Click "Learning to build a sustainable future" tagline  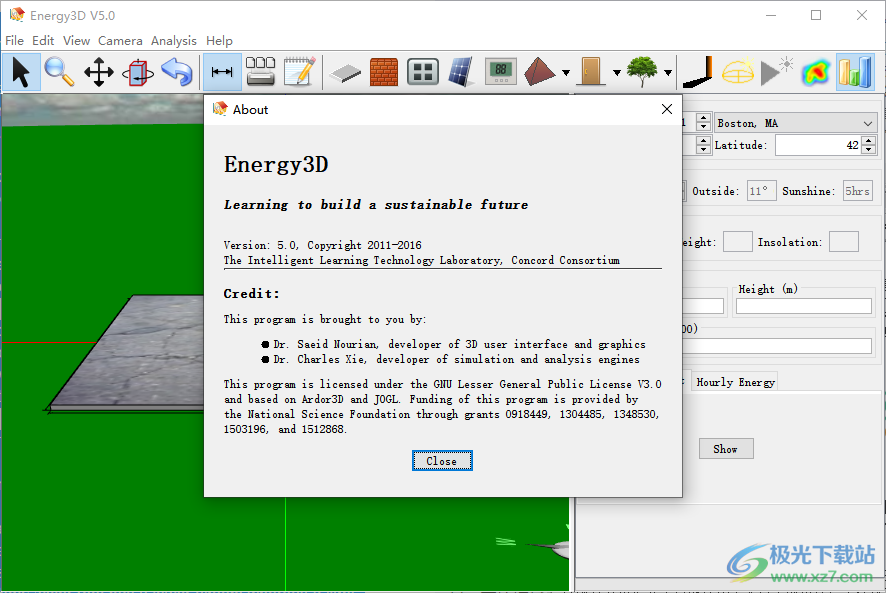click(376, 205)
